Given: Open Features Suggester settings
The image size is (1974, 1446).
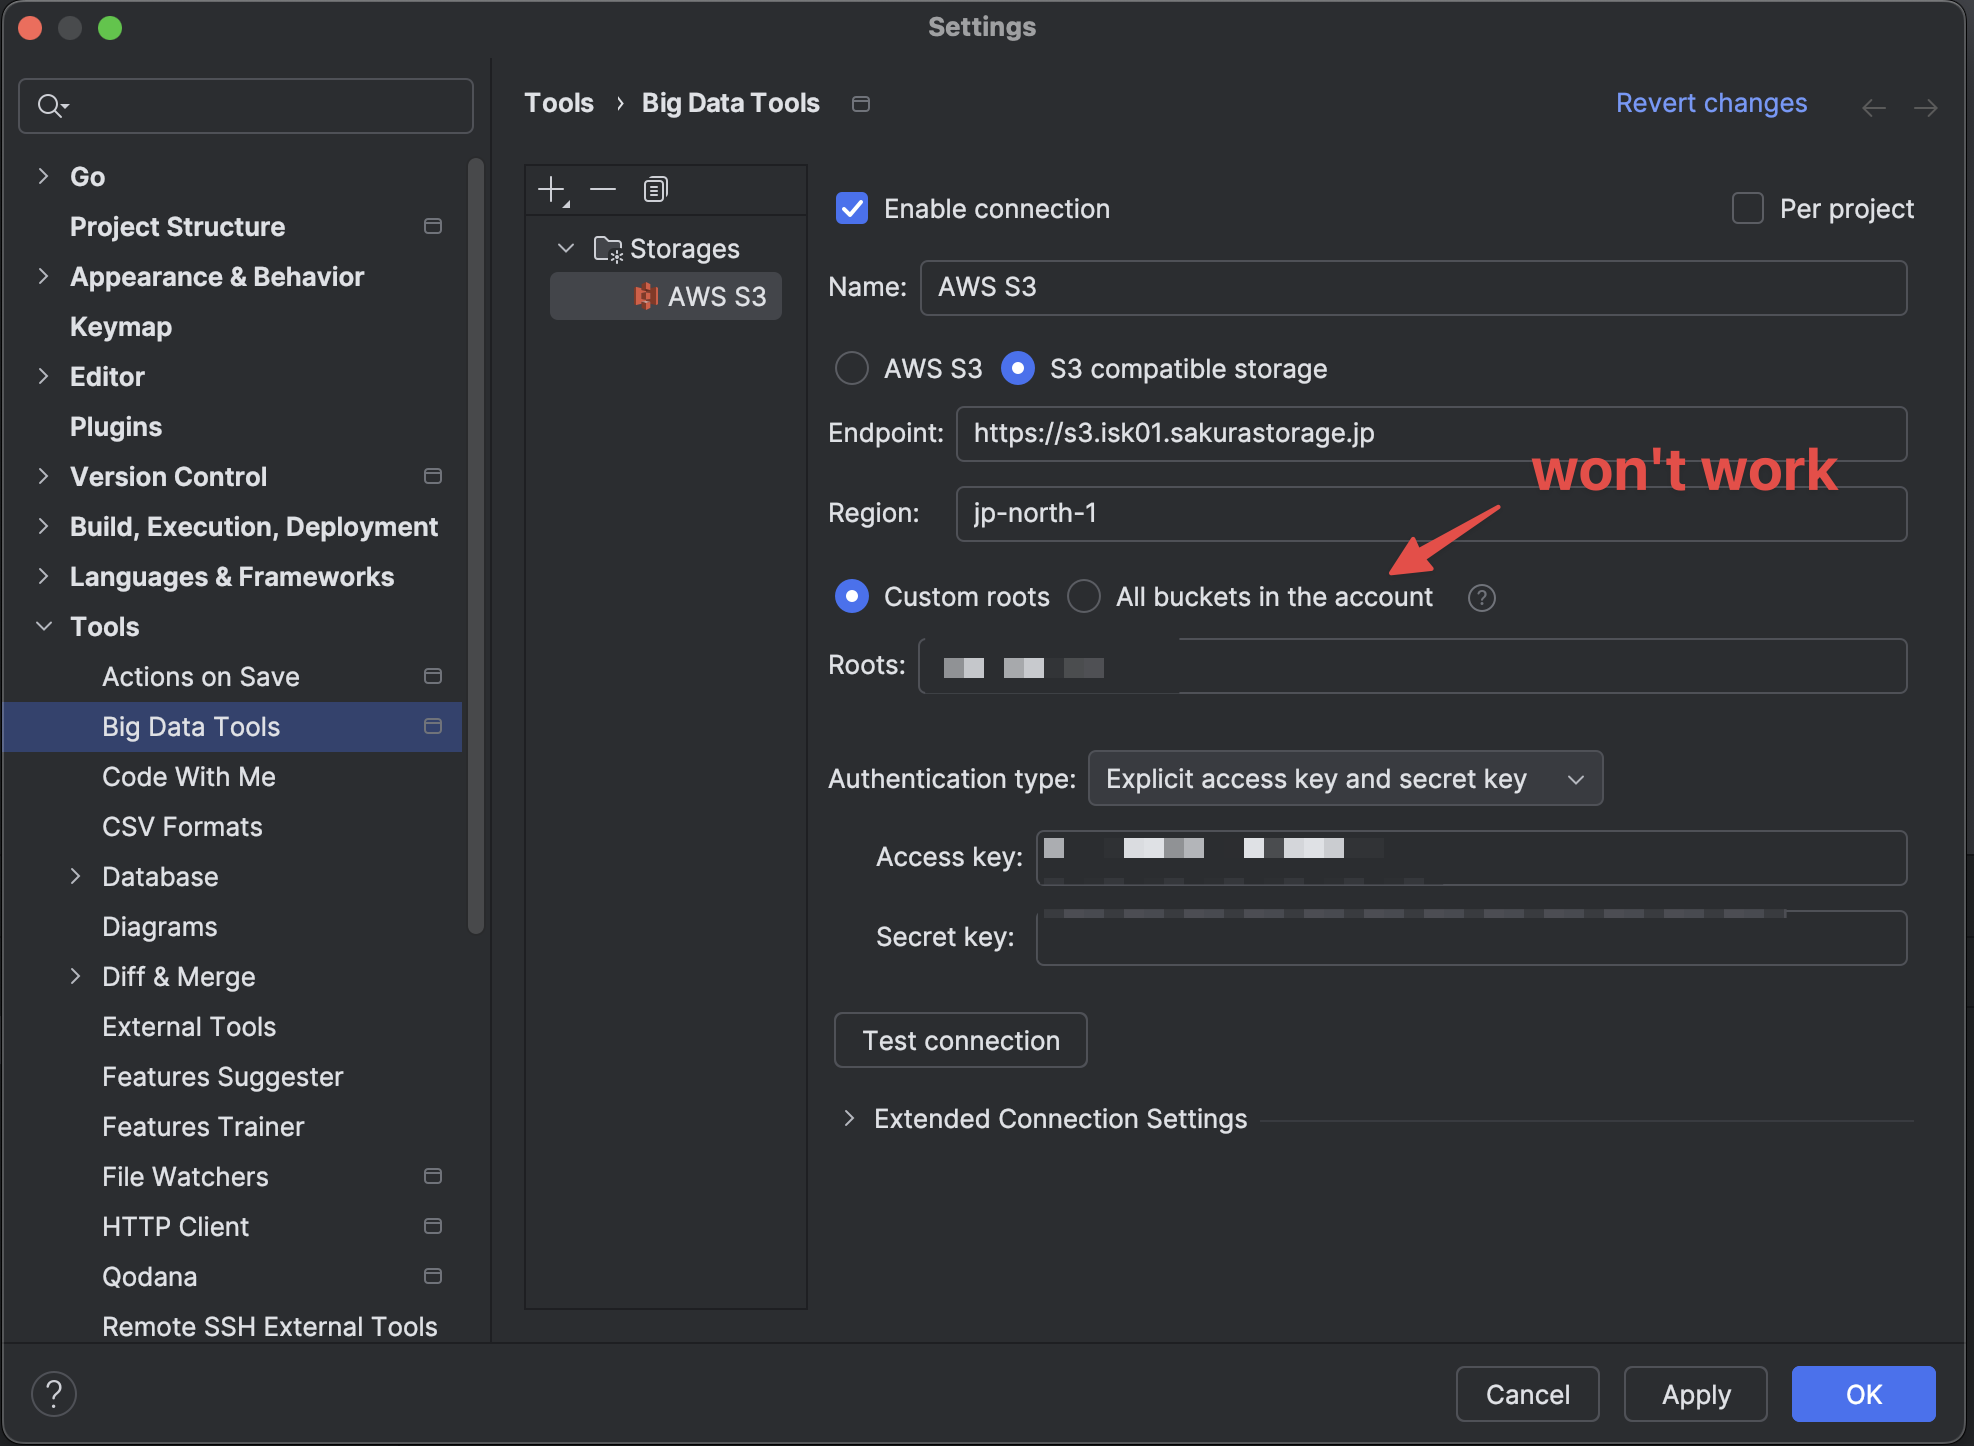Looking at the screenshot, I should tap(223, 1077).
